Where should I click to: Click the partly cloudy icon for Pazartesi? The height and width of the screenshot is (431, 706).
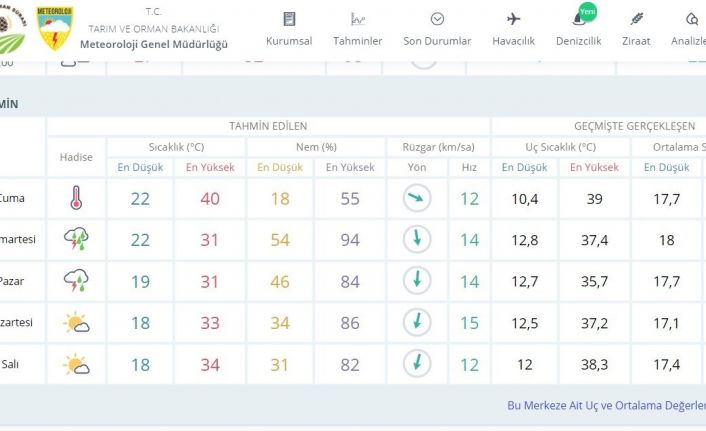(76, 323)
